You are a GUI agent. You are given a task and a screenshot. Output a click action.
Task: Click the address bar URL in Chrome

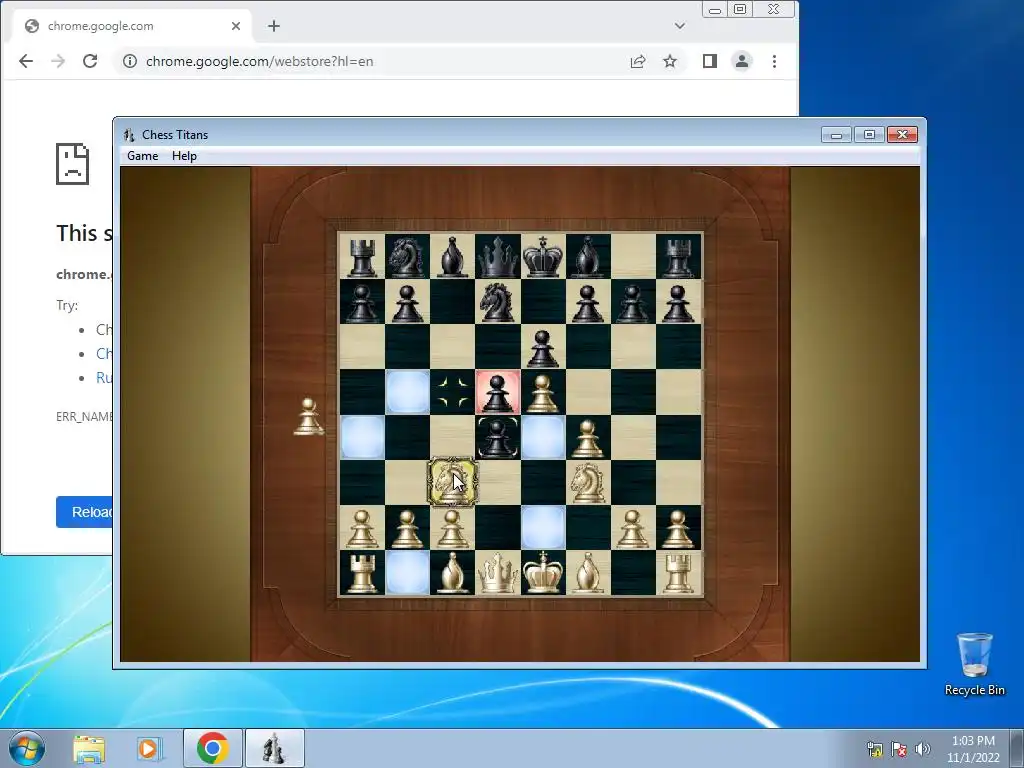[x=259, y=61]
